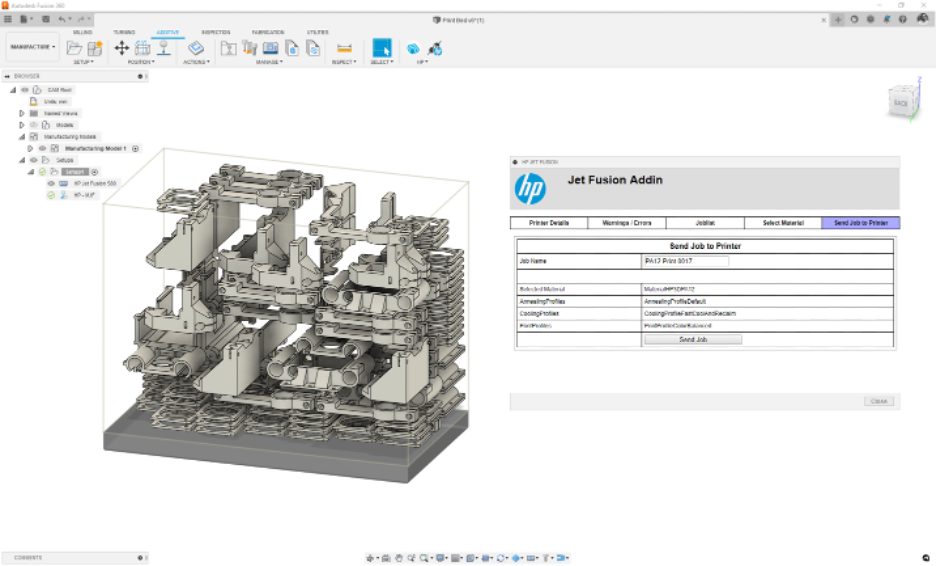This screenshot has width=936, height=566.
Task: Activate the blue Select tool
Action: (382, 47)
